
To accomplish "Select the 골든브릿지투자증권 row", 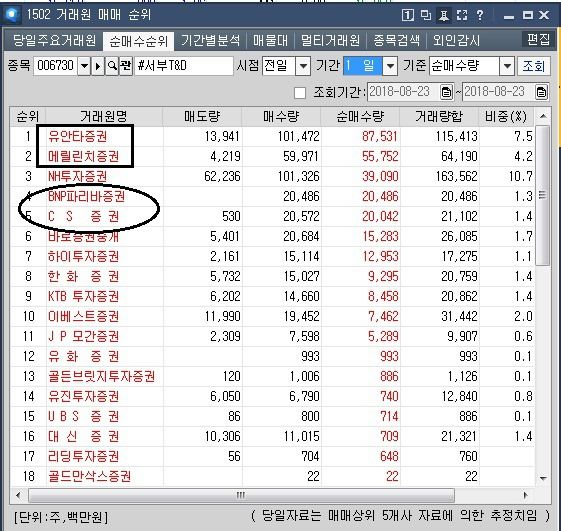I will pyautogui.click(x=272, y=376).
